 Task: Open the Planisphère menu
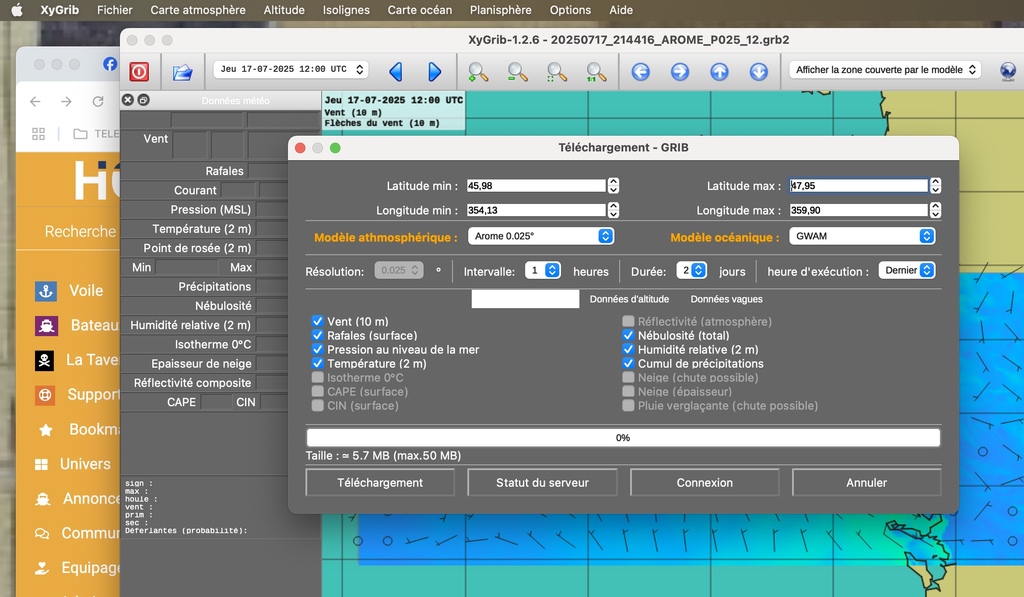[x=501, y=10]
